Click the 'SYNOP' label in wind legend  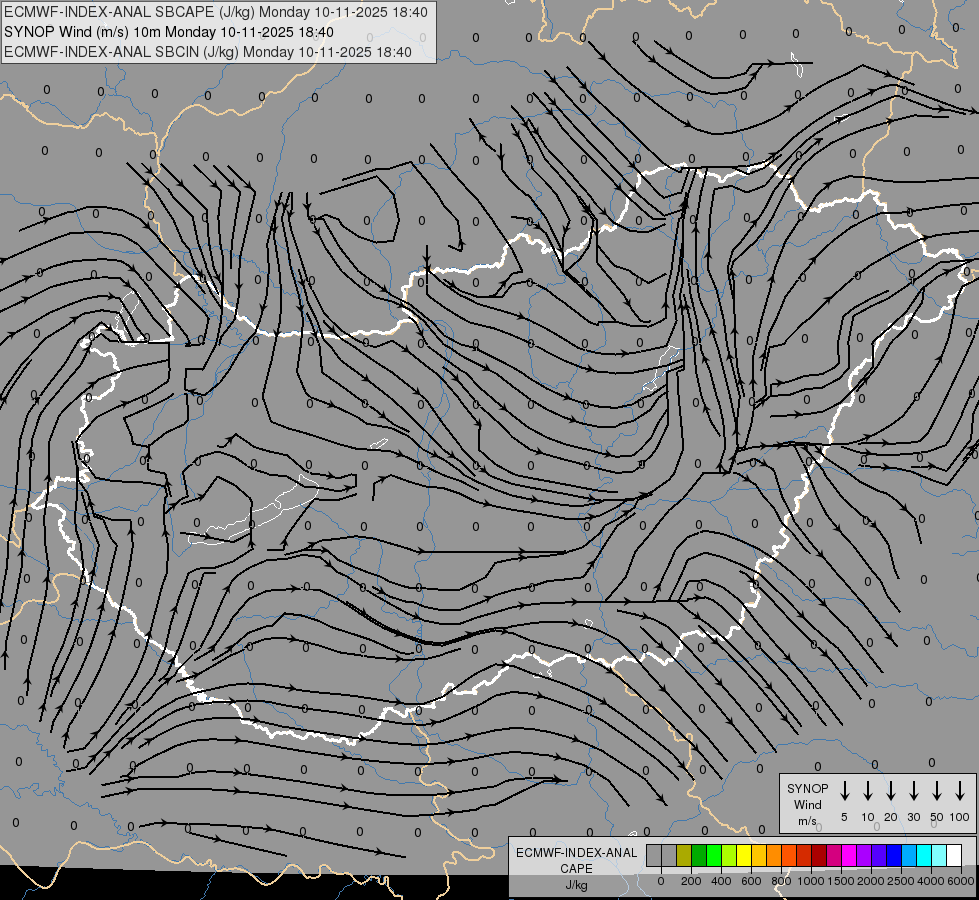point(807,788)
